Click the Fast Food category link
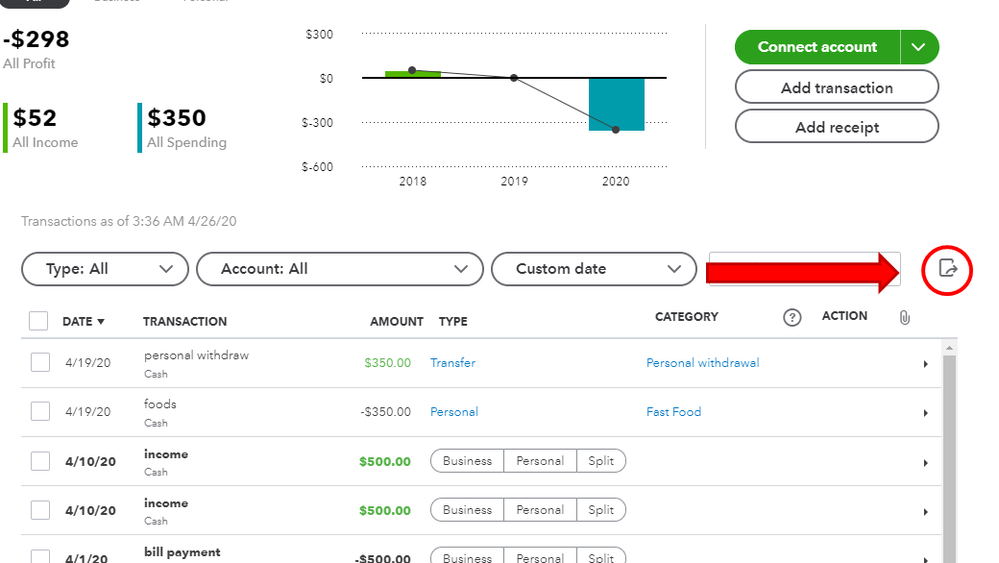999x563 pixels. point(673,411)
